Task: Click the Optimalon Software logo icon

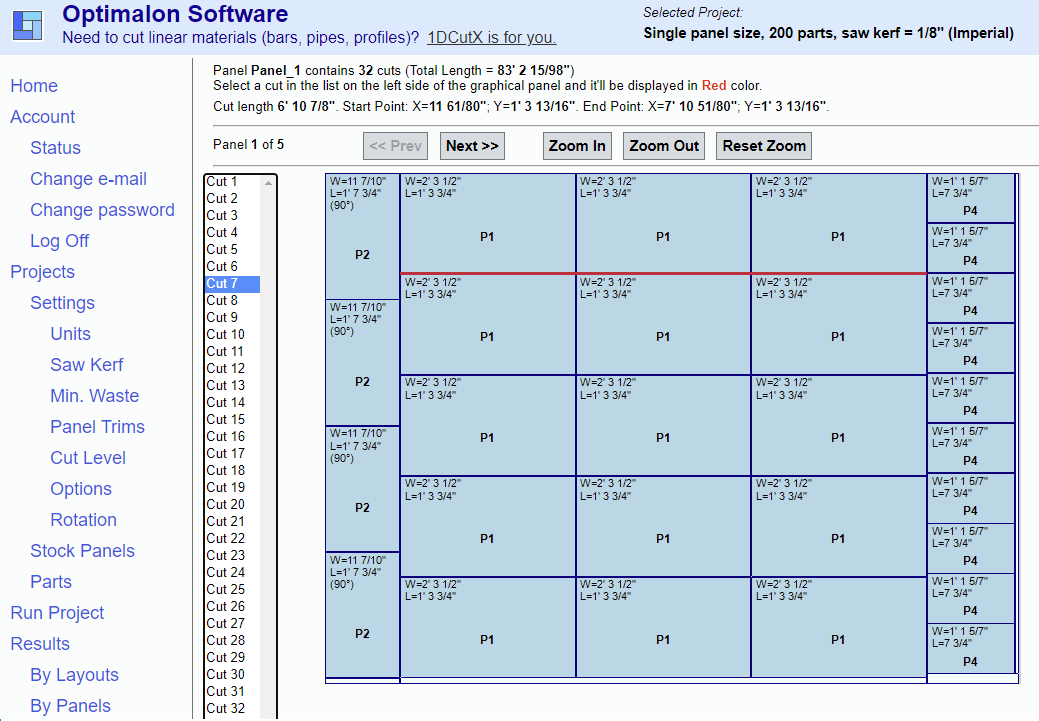Action: tap(28, 25)
